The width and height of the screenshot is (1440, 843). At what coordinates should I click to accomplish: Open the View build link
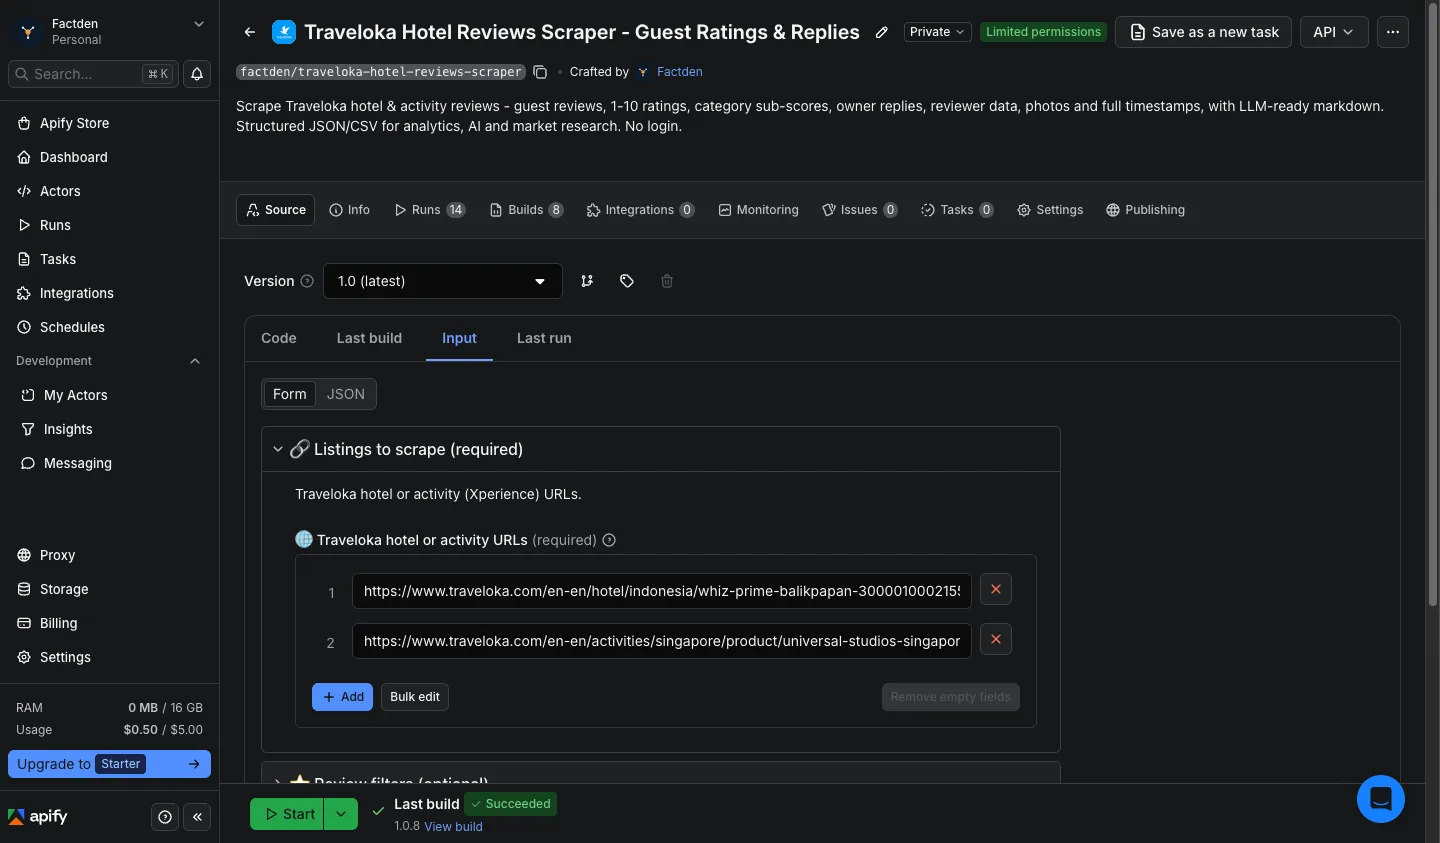(453, 827)
